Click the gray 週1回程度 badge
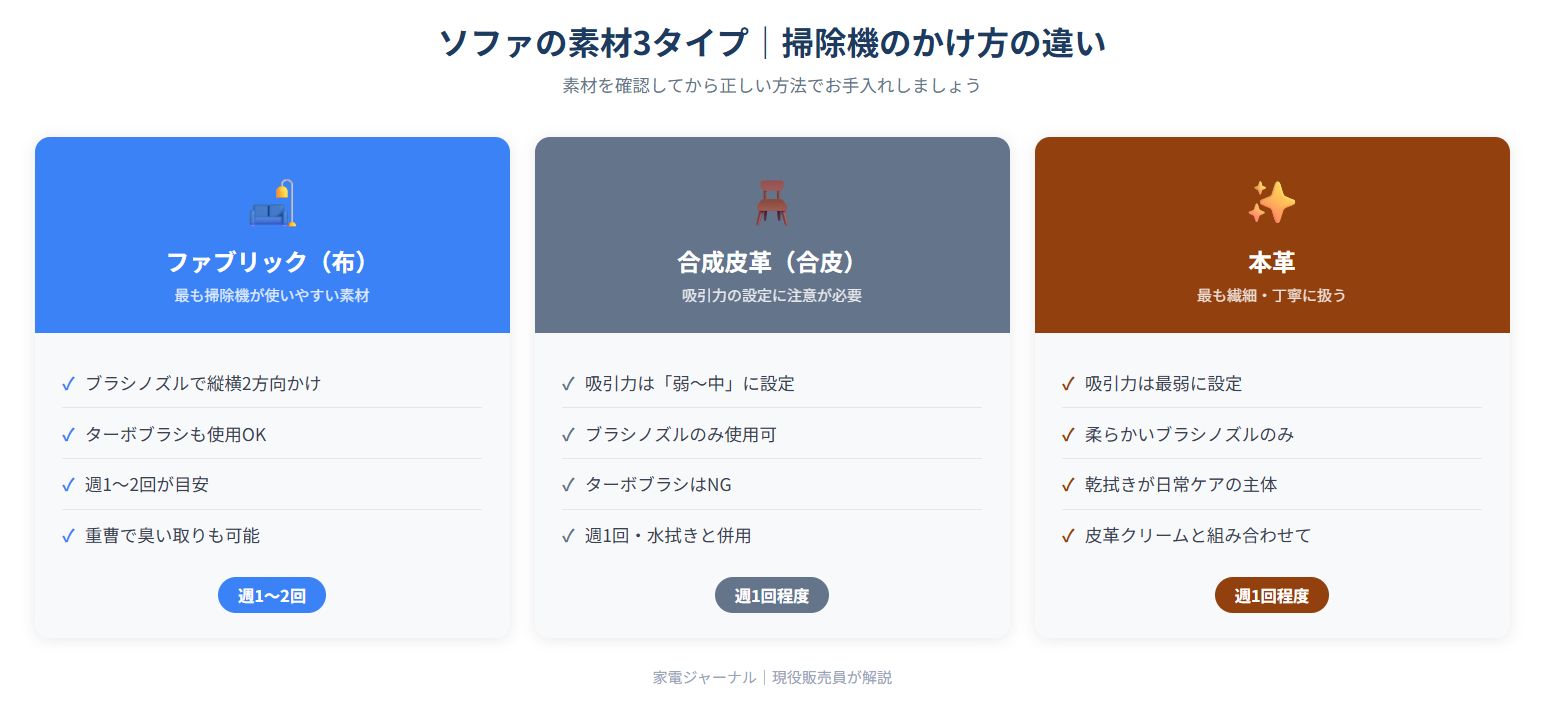 pyautogui.click(x=772, y=595)
